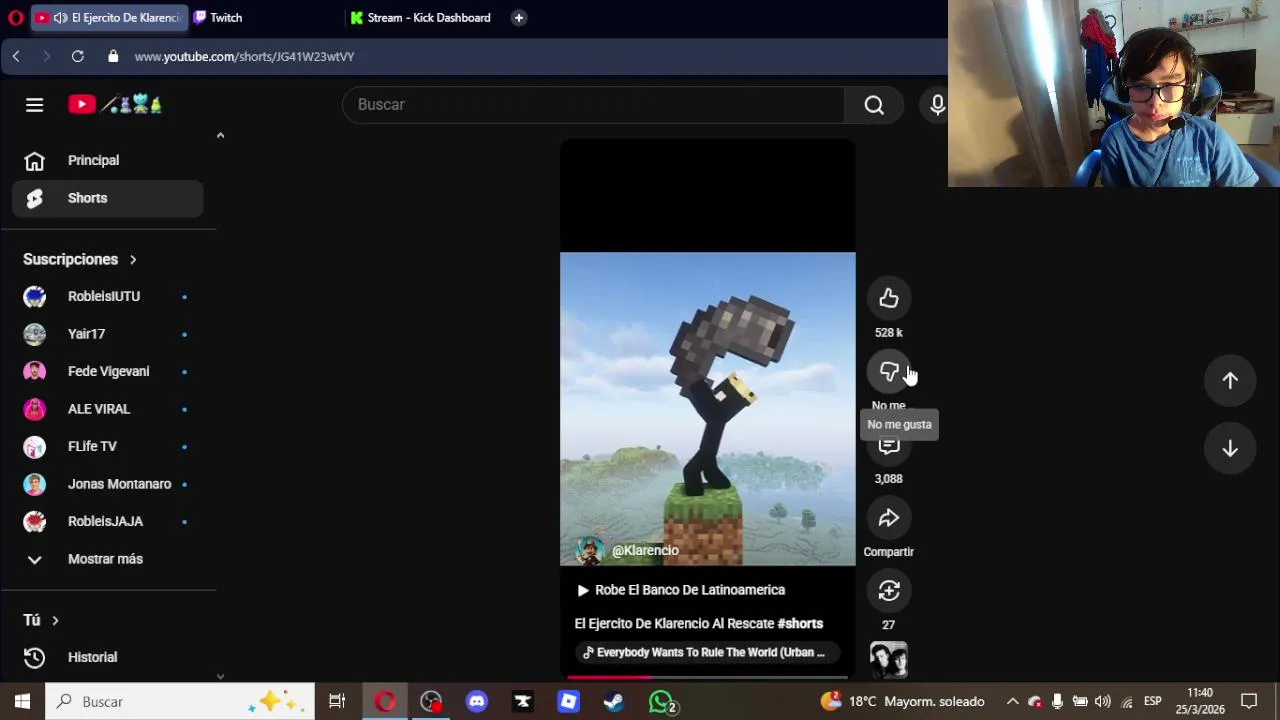Open RobleisIUTU subscription channel
The height and width of the screenshot is (720, 1280).
pos(108,296)
